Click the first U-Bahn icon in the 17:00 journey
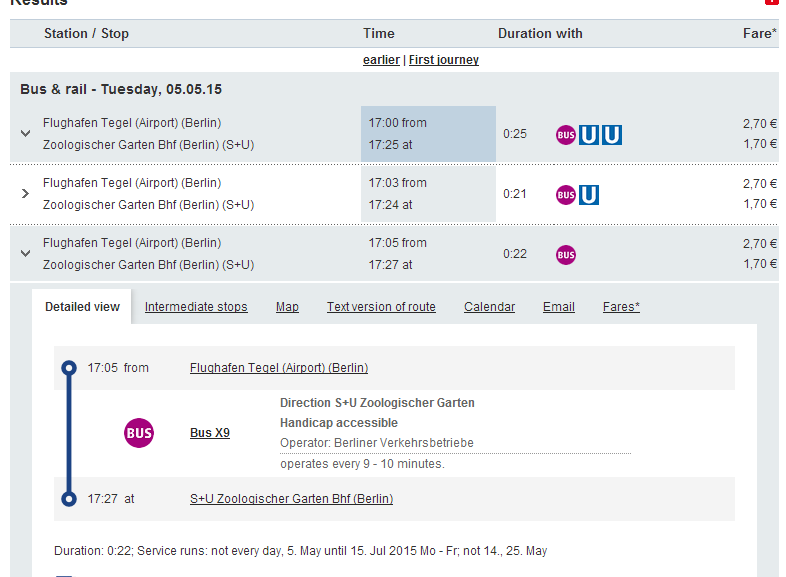786x577 pixels. pyautogui.click(x=589, y=134)
